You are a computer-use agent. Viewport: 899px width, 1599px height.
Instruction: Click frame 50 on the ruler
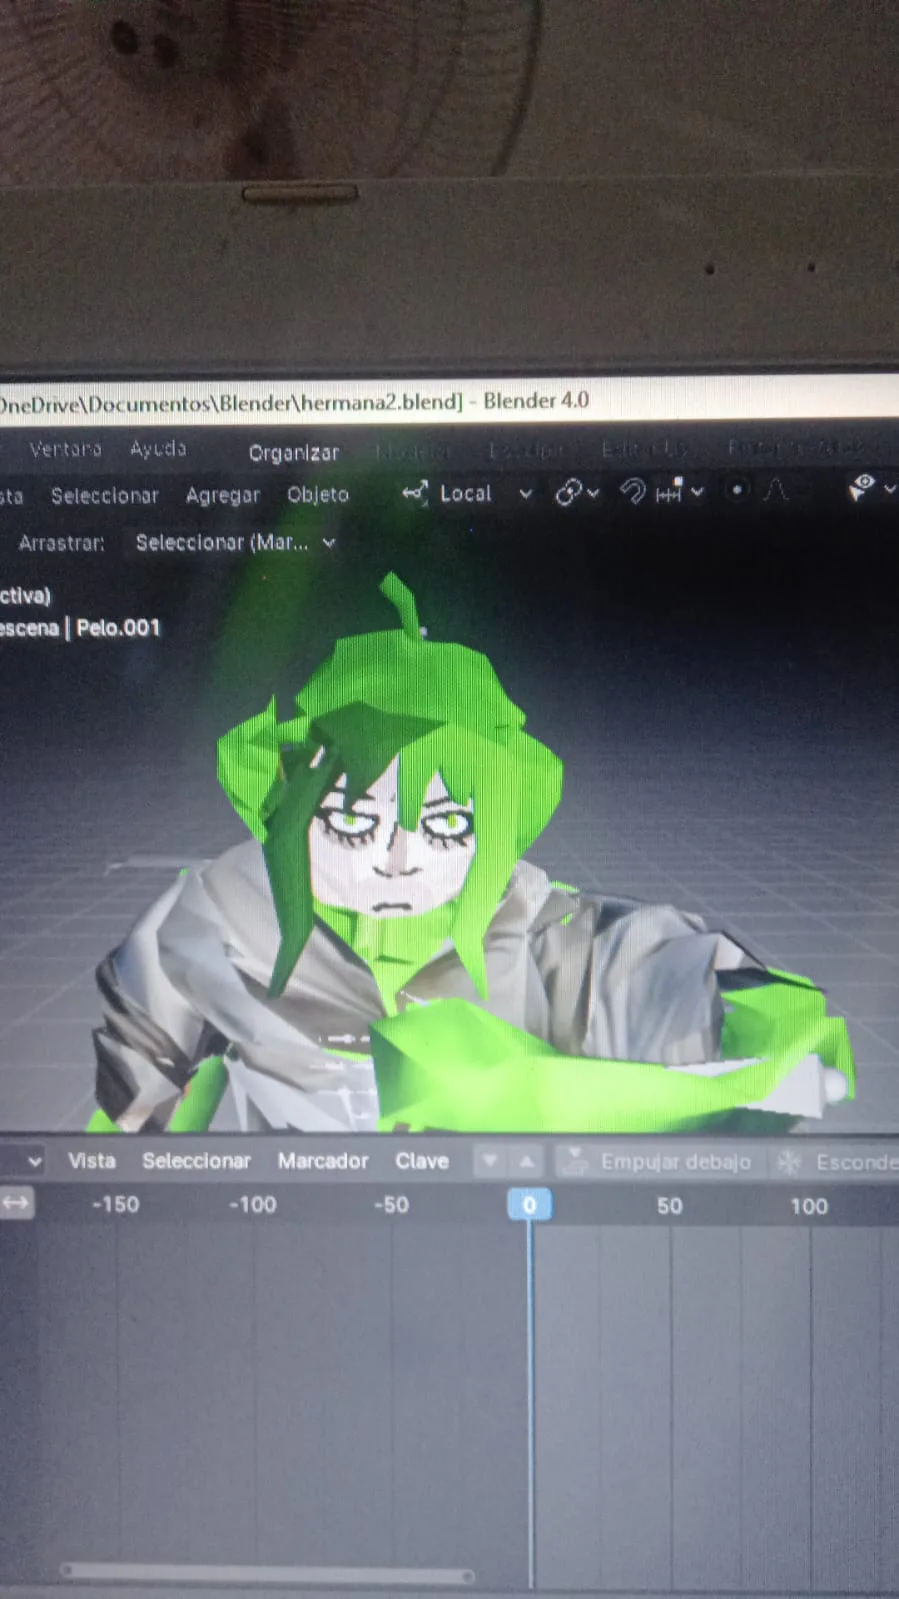coord(670,1206)
